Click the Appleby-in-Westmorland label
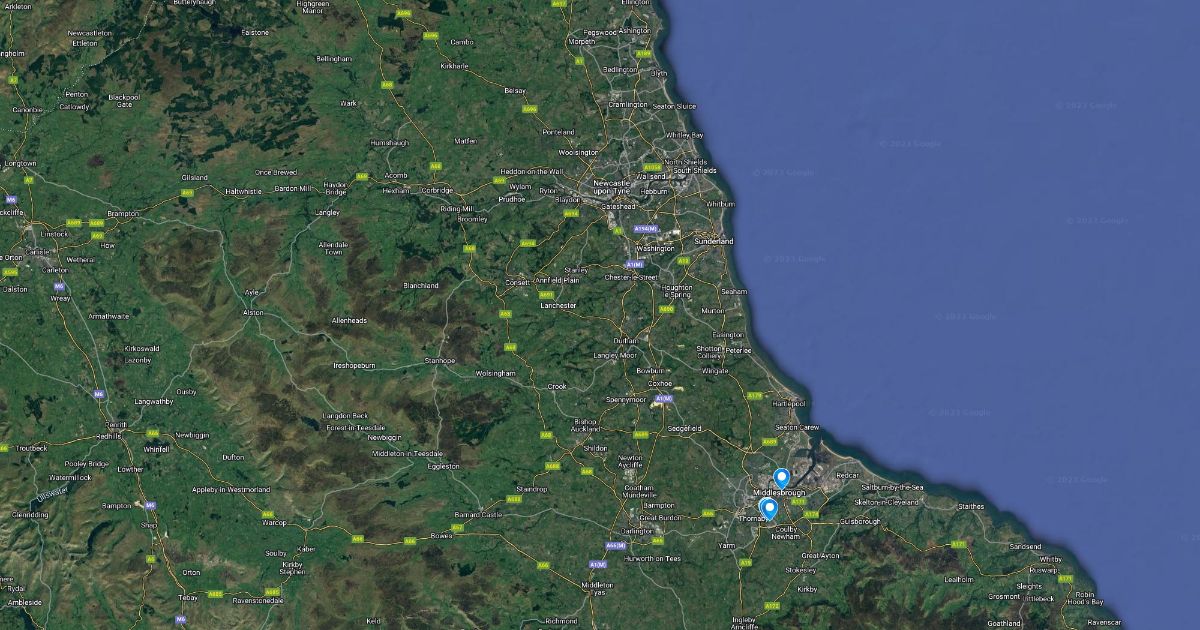 click(231, 489)
